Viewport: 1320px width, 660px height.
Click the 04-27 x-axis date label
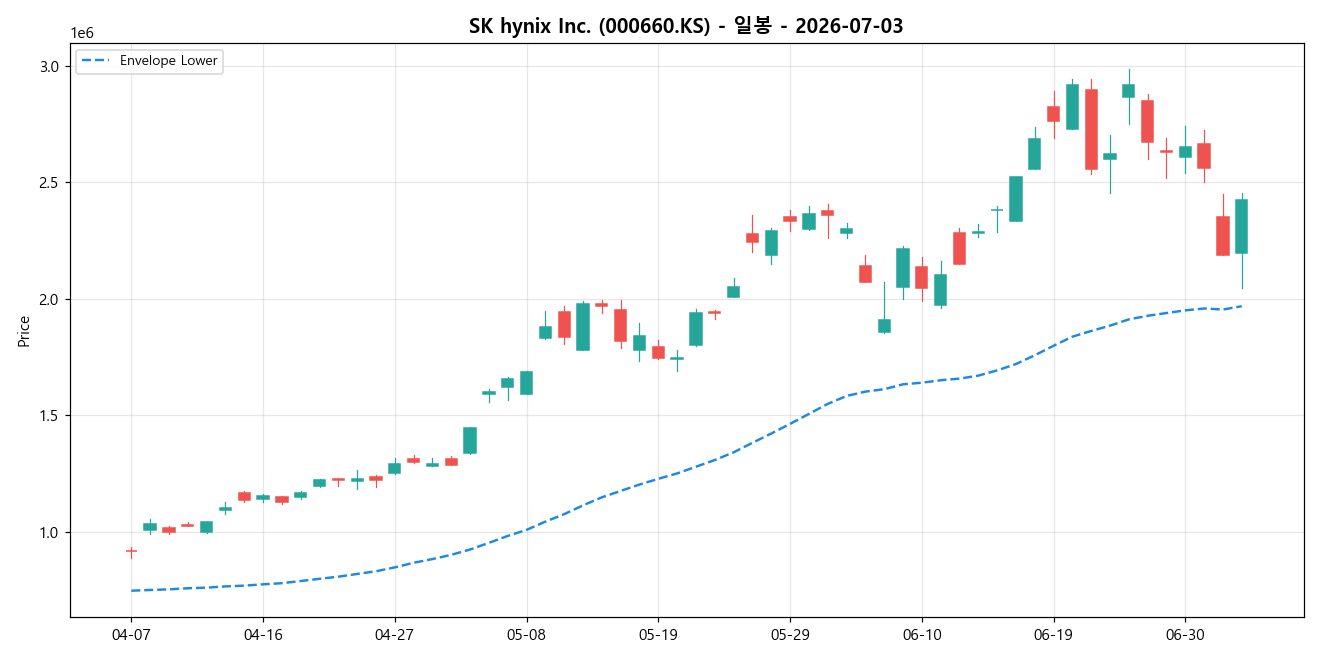pos(394,634)
